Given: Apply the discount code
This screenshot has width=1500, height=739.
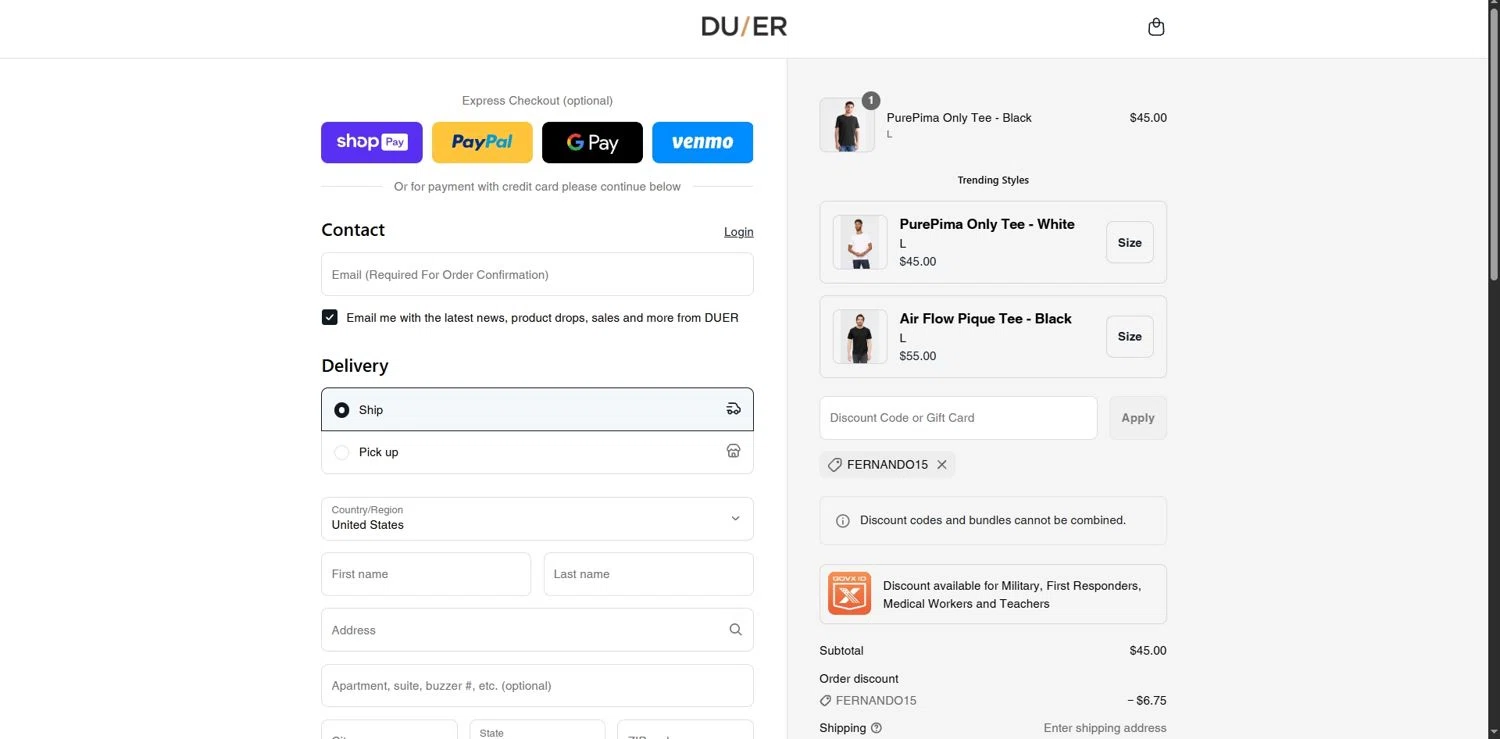Looking at the screenshot, I should click(1138, 418).
